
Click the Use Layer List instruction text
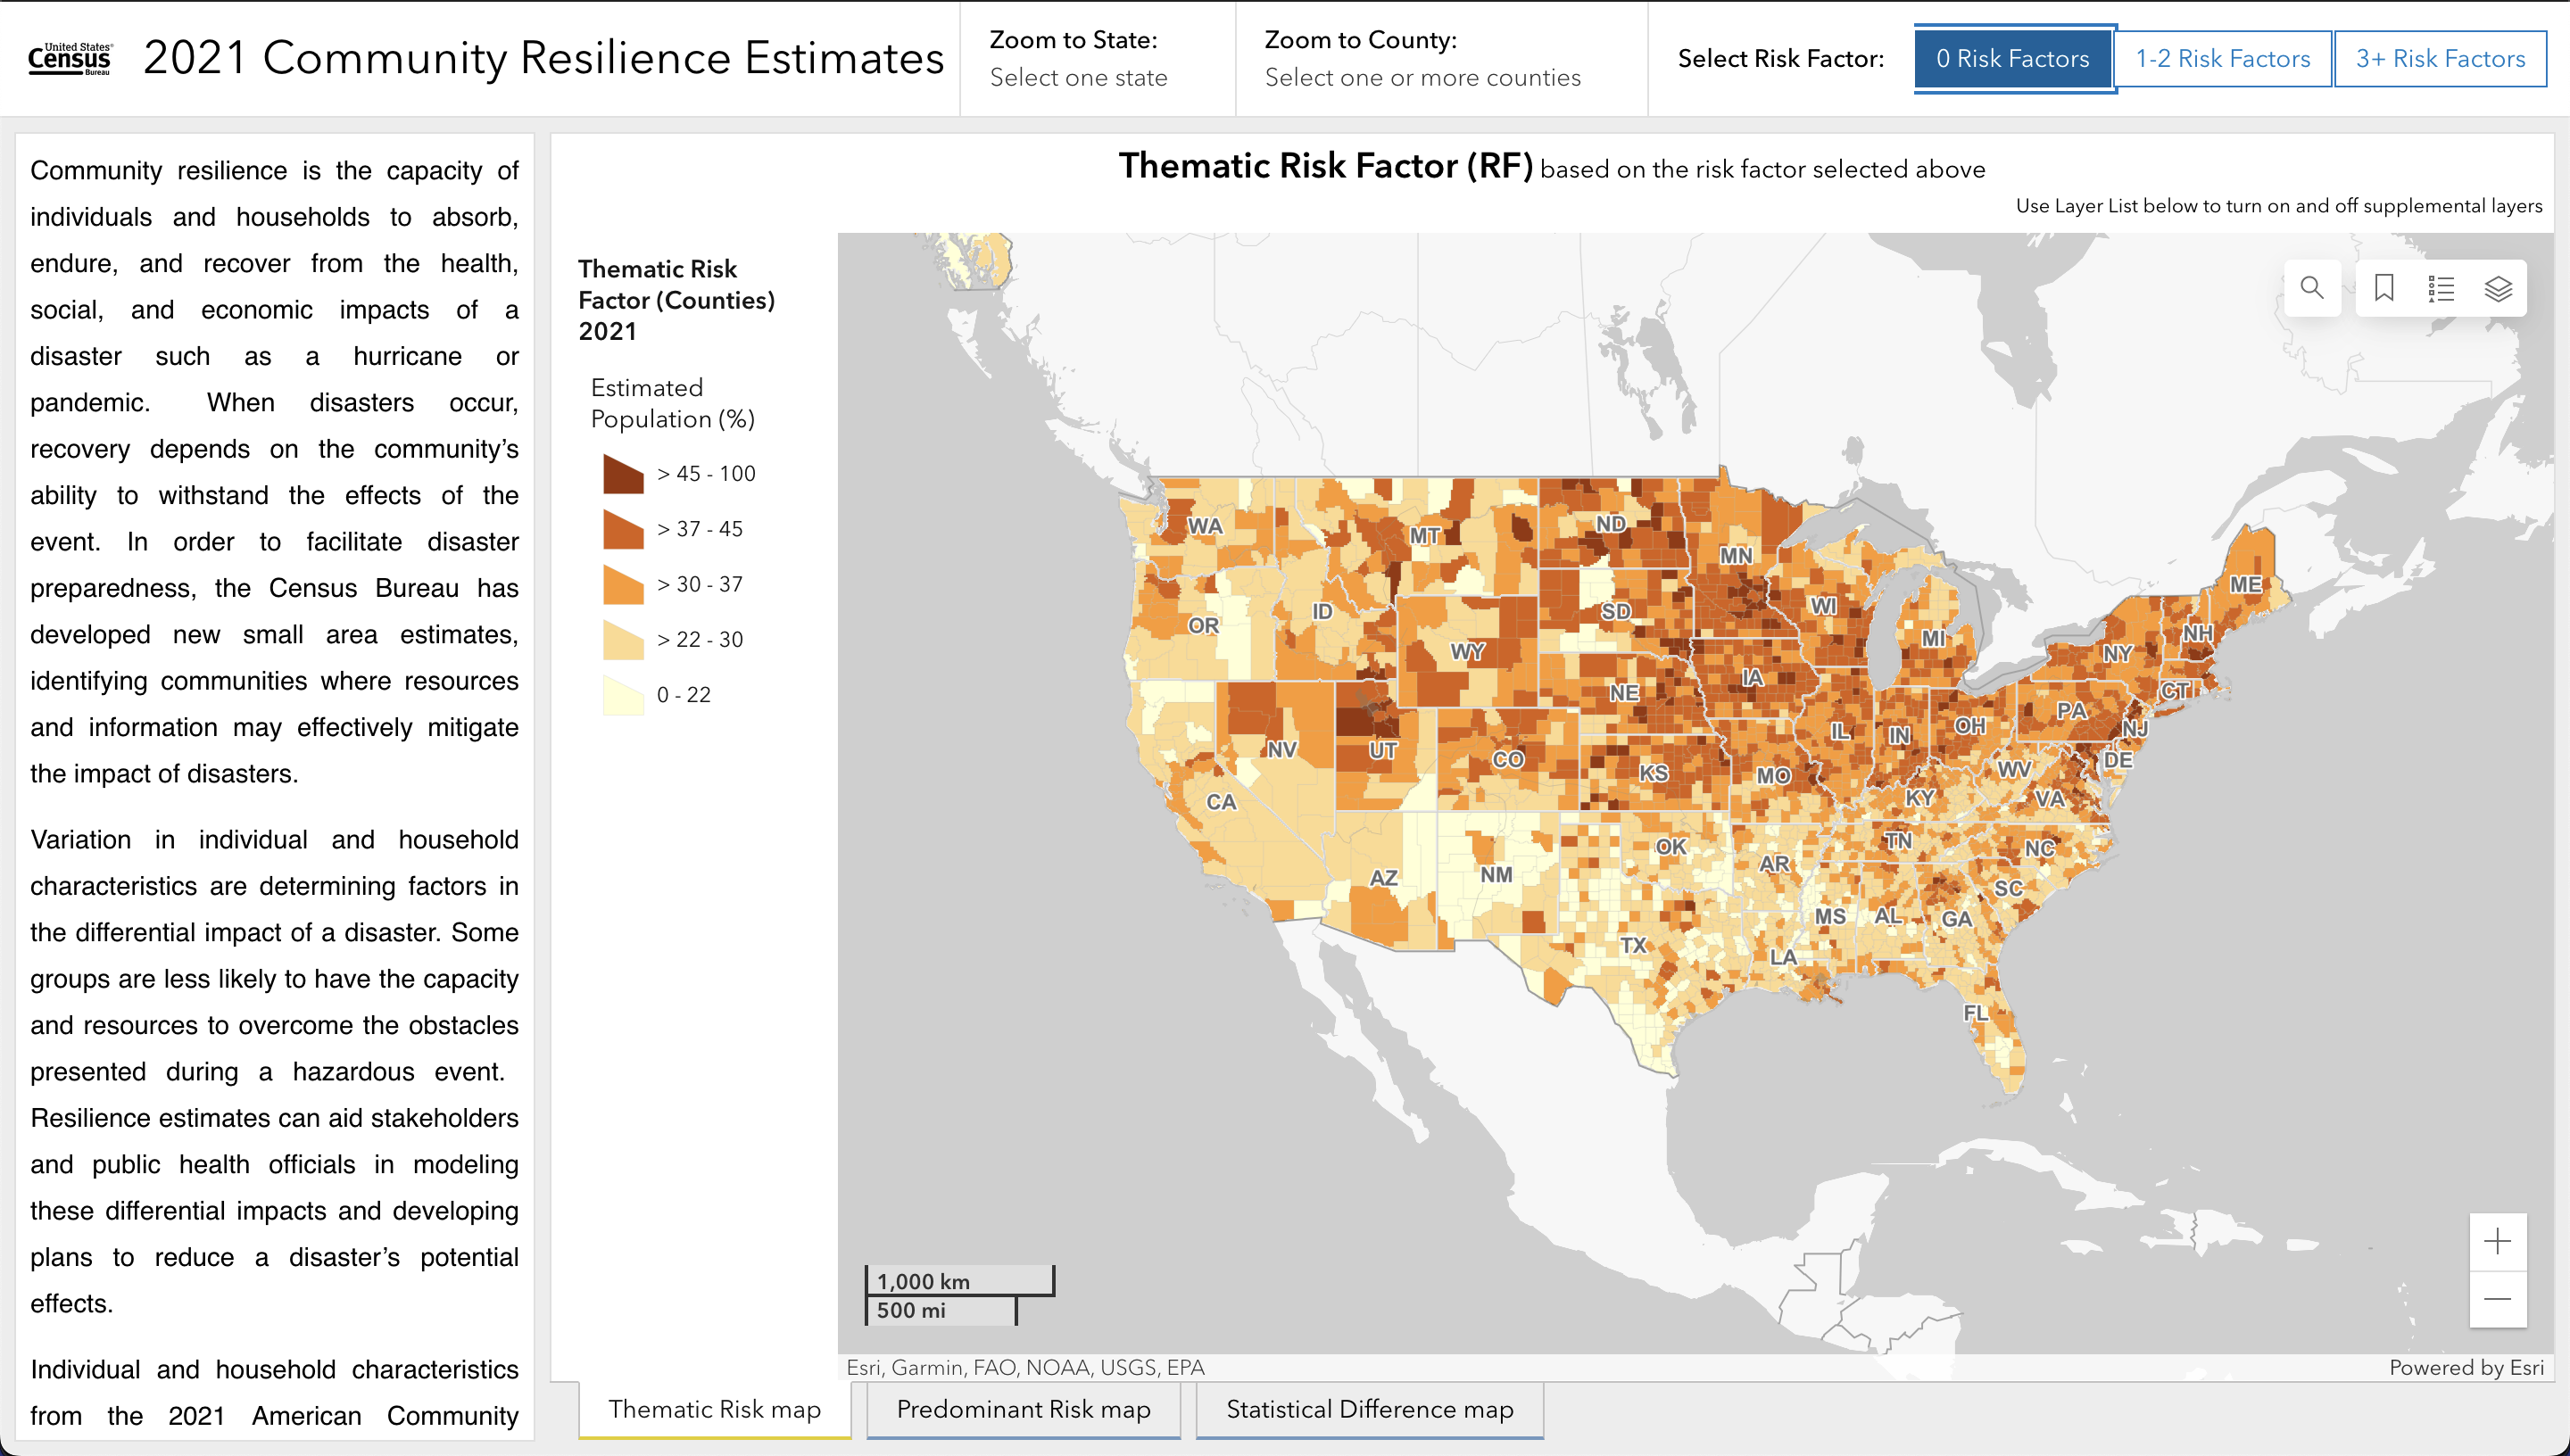point(2278,206)
